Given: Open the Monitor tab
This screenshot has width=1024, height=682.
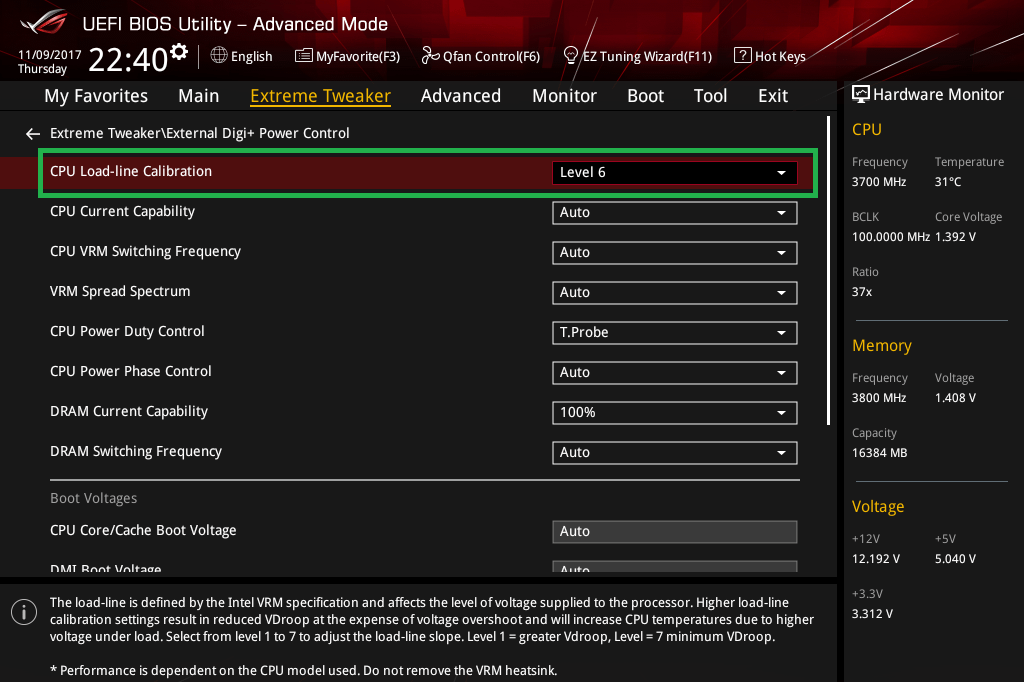Looking at the screenshot, I should pos(564,96).
